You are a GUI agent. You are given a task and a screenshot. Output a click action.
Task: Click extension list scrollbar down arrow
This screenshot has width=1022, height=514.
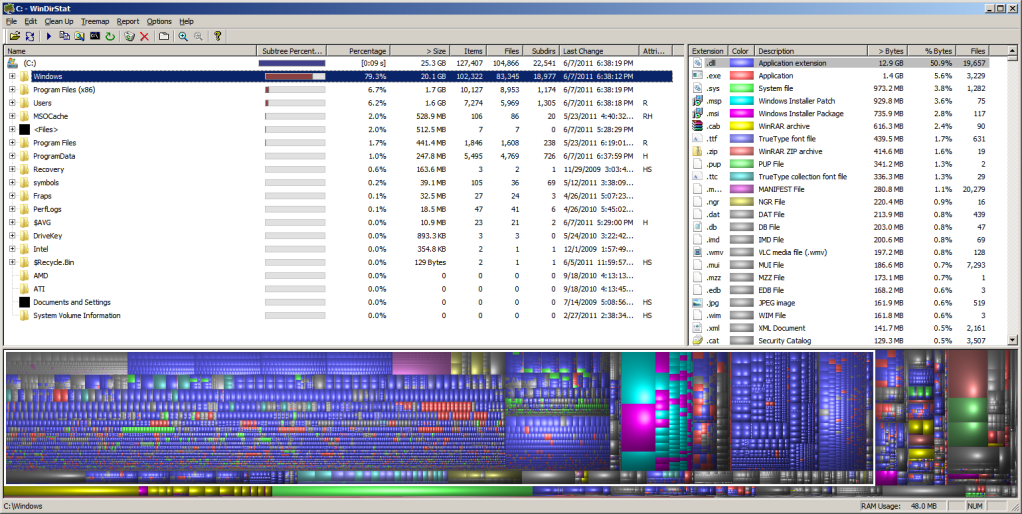(1012, 340)
